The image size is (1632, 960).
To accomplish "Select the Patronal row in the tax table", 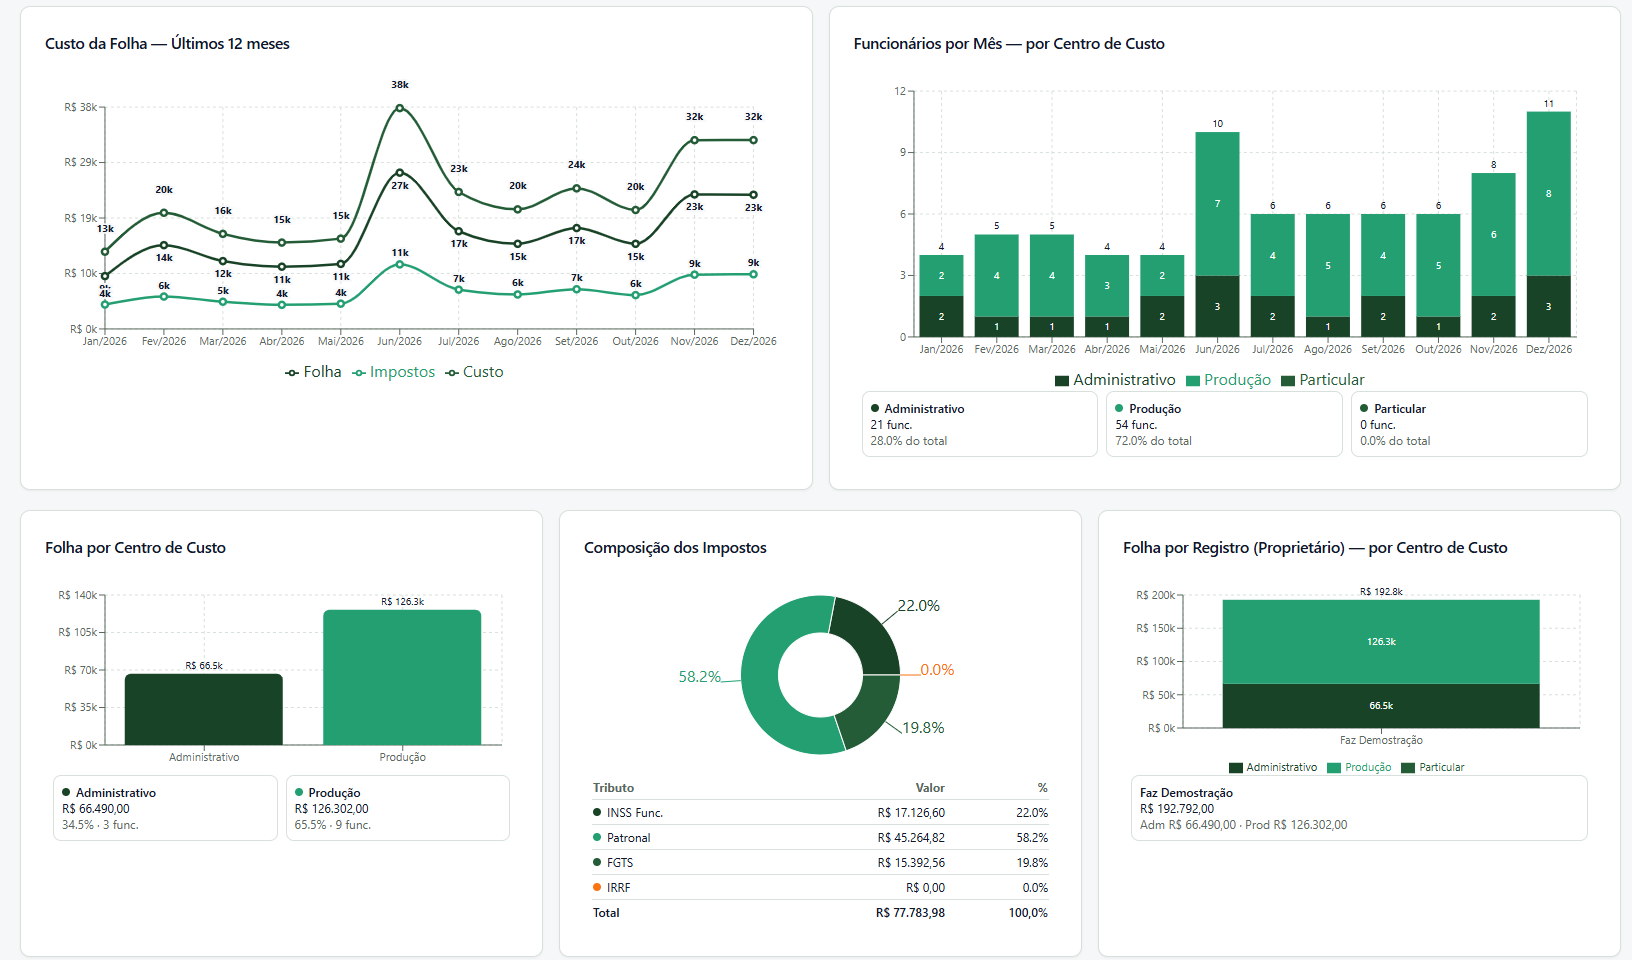I will tap(820, 838).
